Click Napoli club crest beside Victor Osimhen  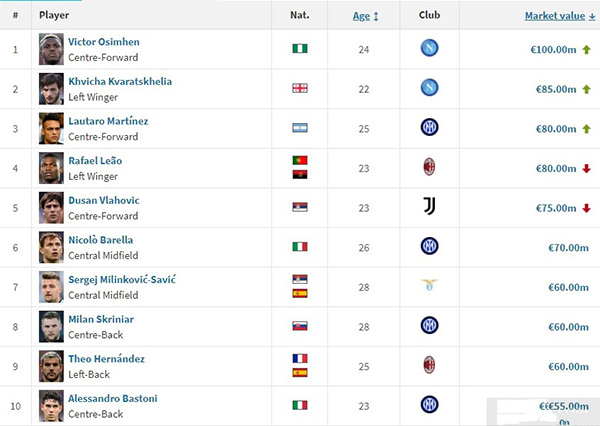pyautogui.click(x=429, y=49)
